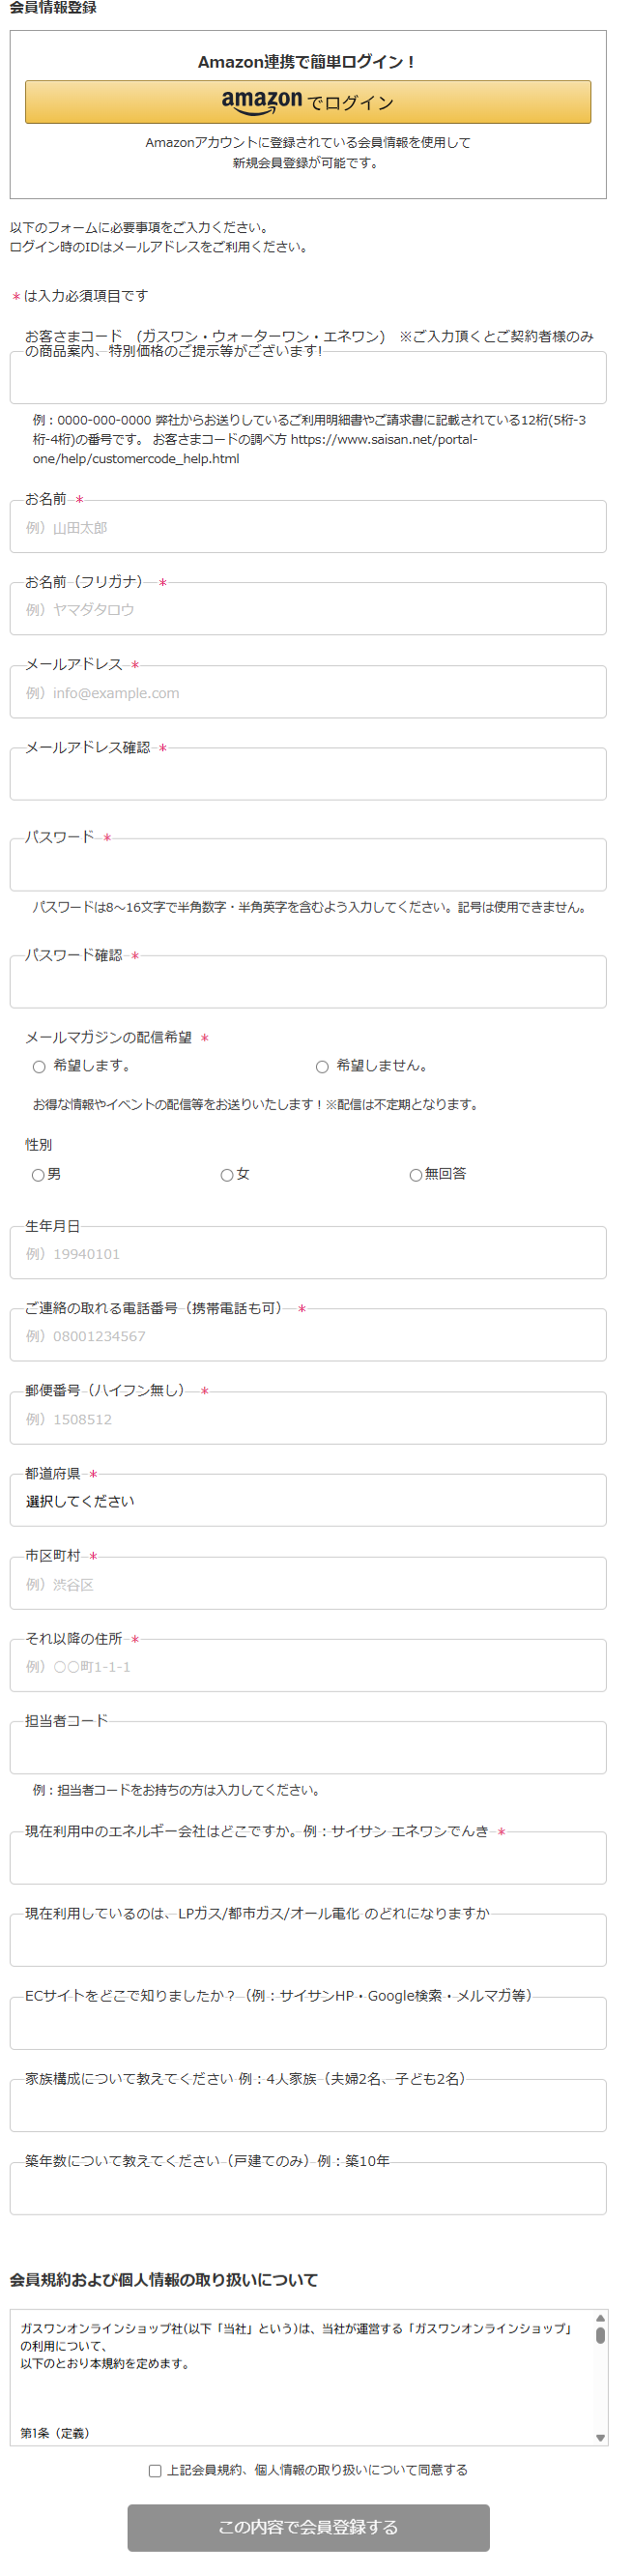The width and height of the screenshot is (632, 2576).
Task: Click the お名前 (フリガナ) field
Action: (308, 610)
